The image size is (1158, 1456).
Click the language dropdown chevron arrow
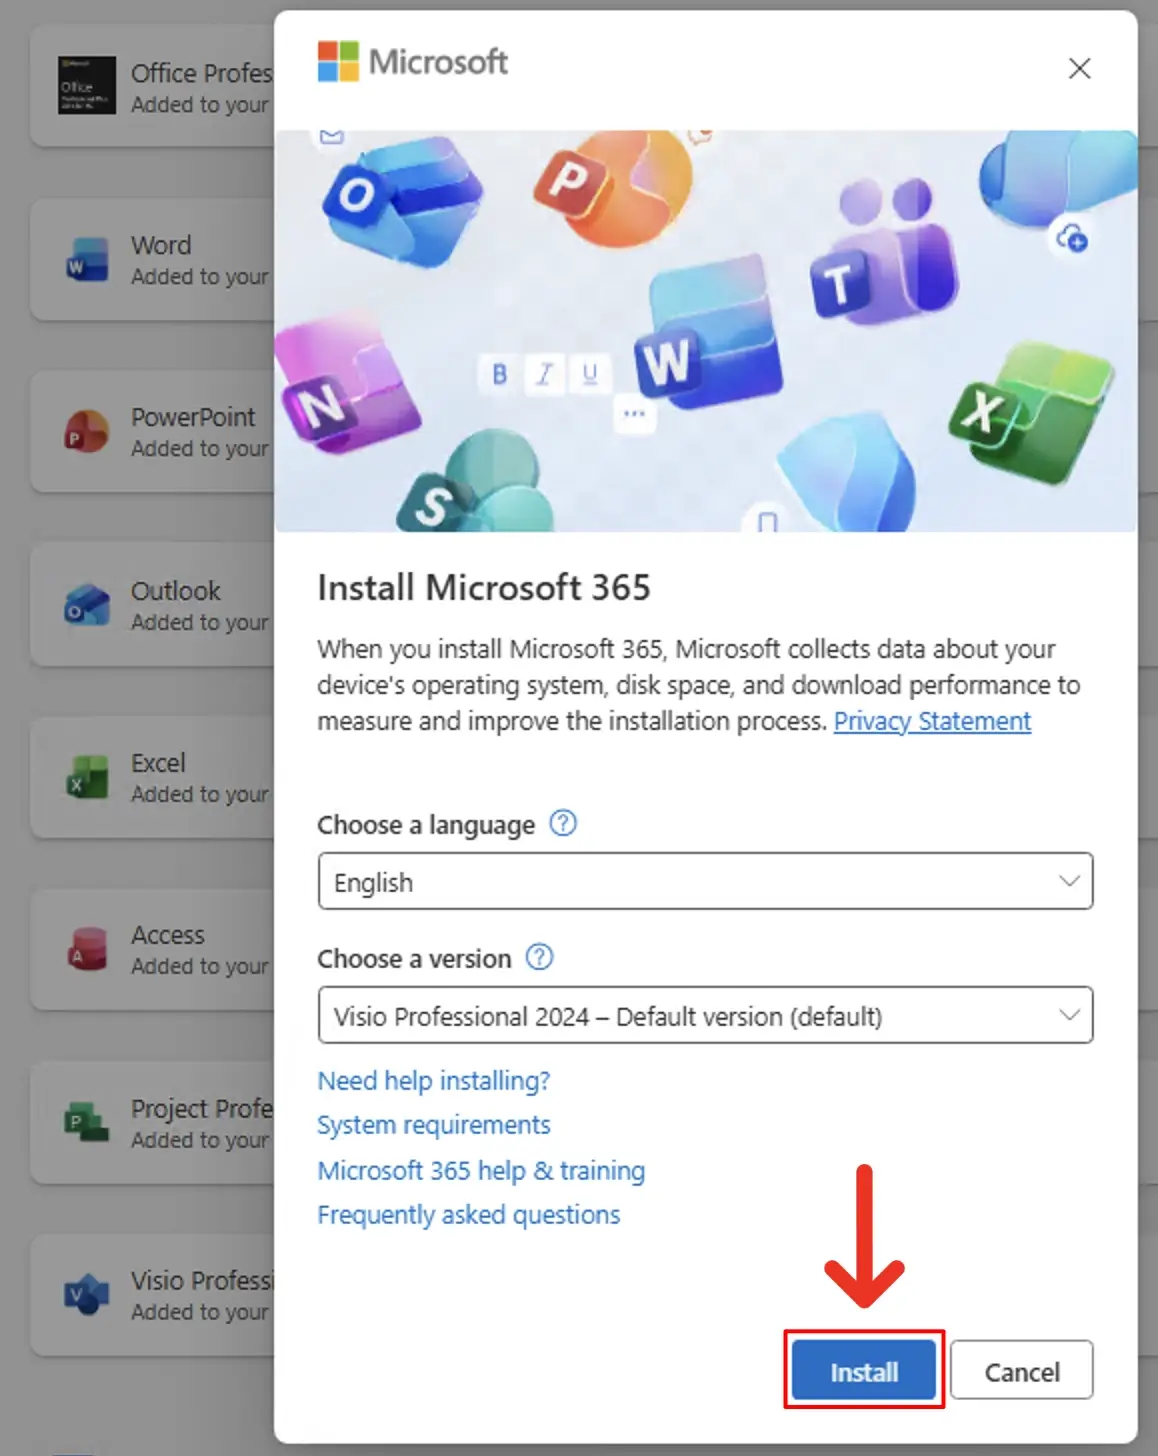tap(1068, 881)
